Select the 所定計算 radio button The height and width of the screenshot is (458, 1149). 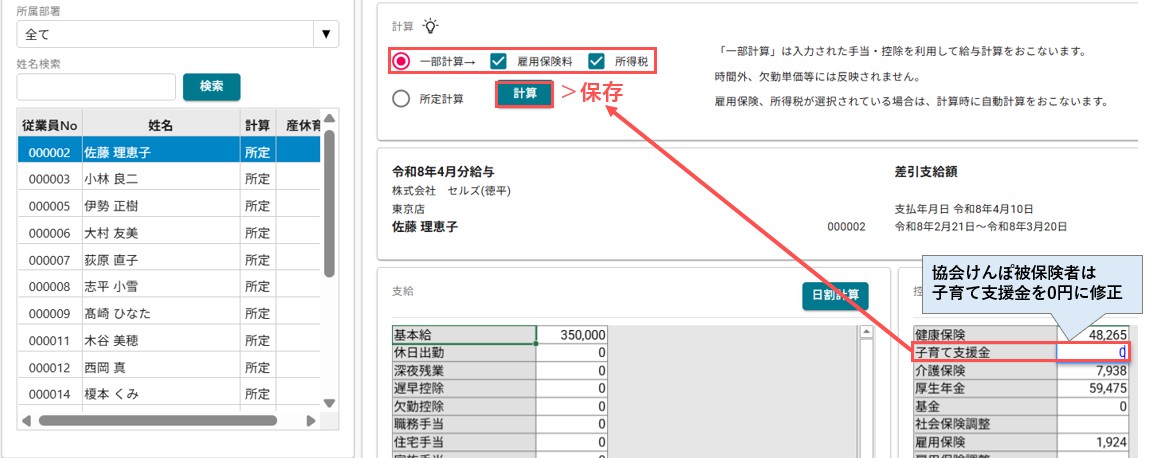[x=401, y=98]
